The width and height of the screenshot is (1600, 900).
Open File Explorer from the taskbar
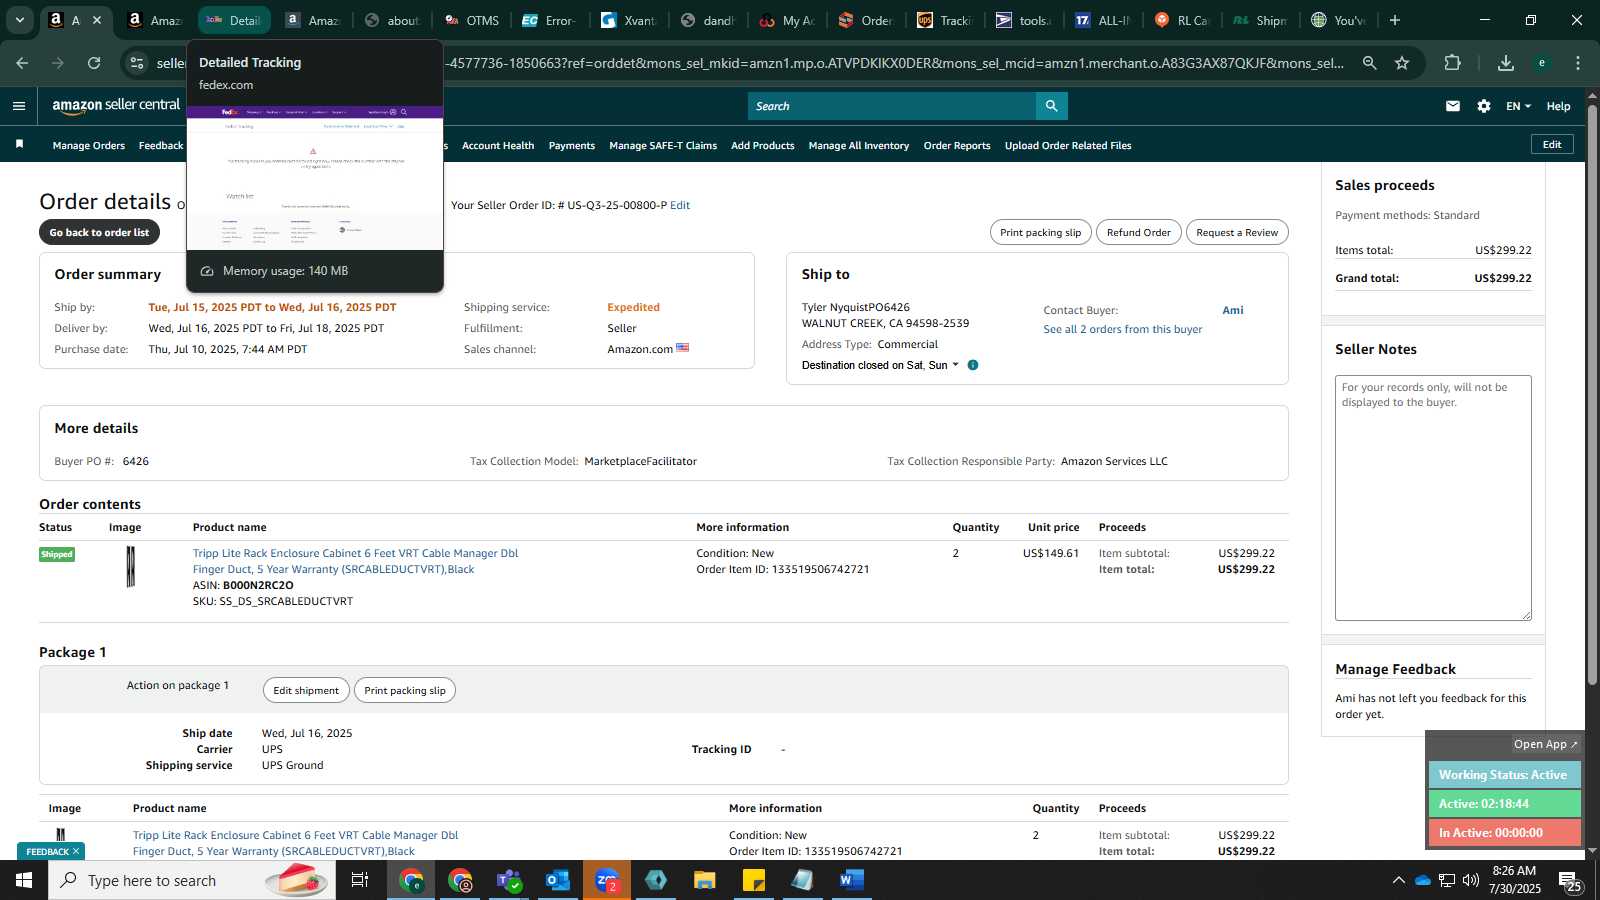point(705,880)
